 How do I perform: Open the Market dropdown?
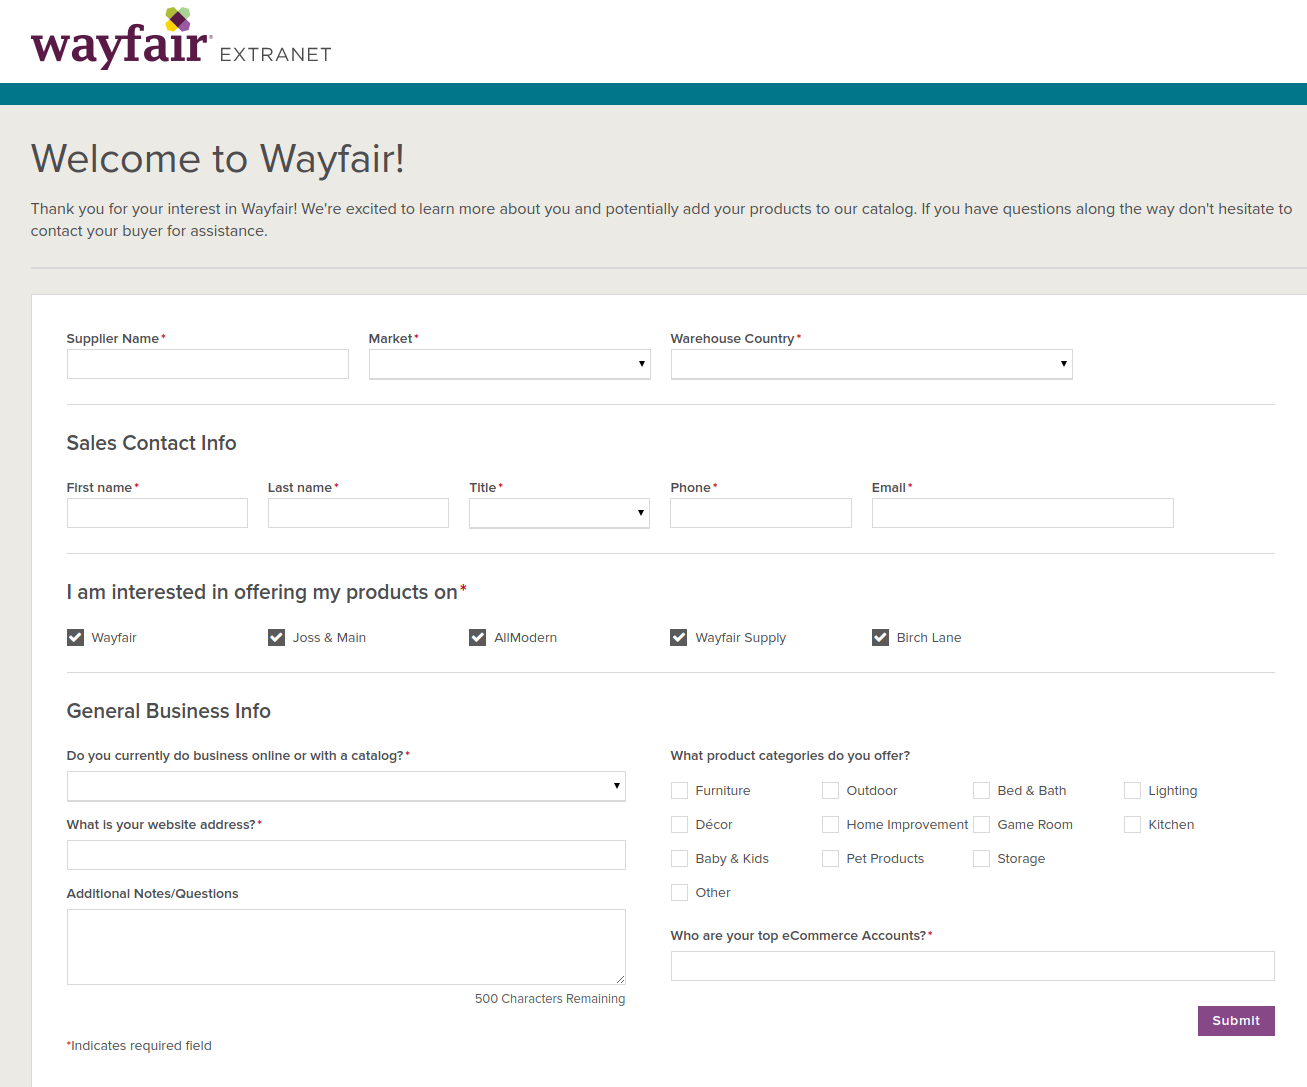click(510, 364)
